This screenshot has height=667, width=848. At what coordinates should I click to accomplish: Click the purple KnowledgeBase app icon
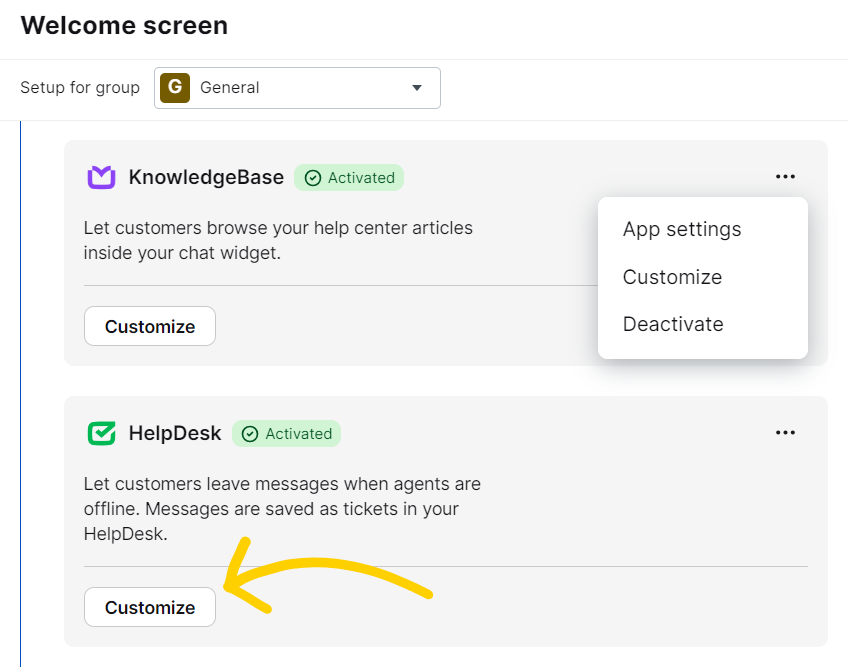tap(102, 177)
